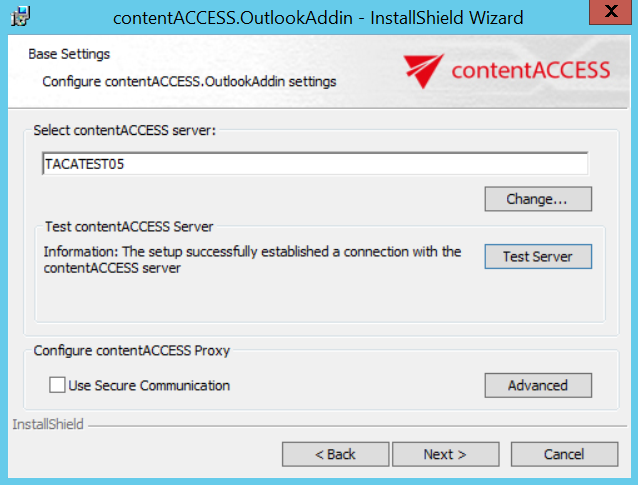Open the Change... server selection dialog

(537, 199)
